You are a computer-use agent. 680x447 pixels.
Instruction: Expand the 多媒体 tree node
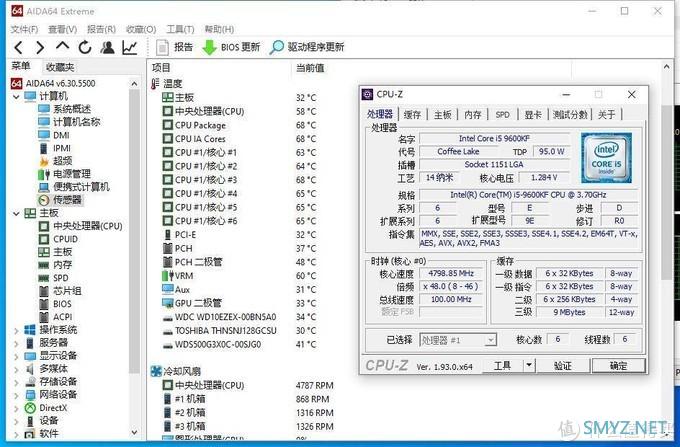pos(16,369)
